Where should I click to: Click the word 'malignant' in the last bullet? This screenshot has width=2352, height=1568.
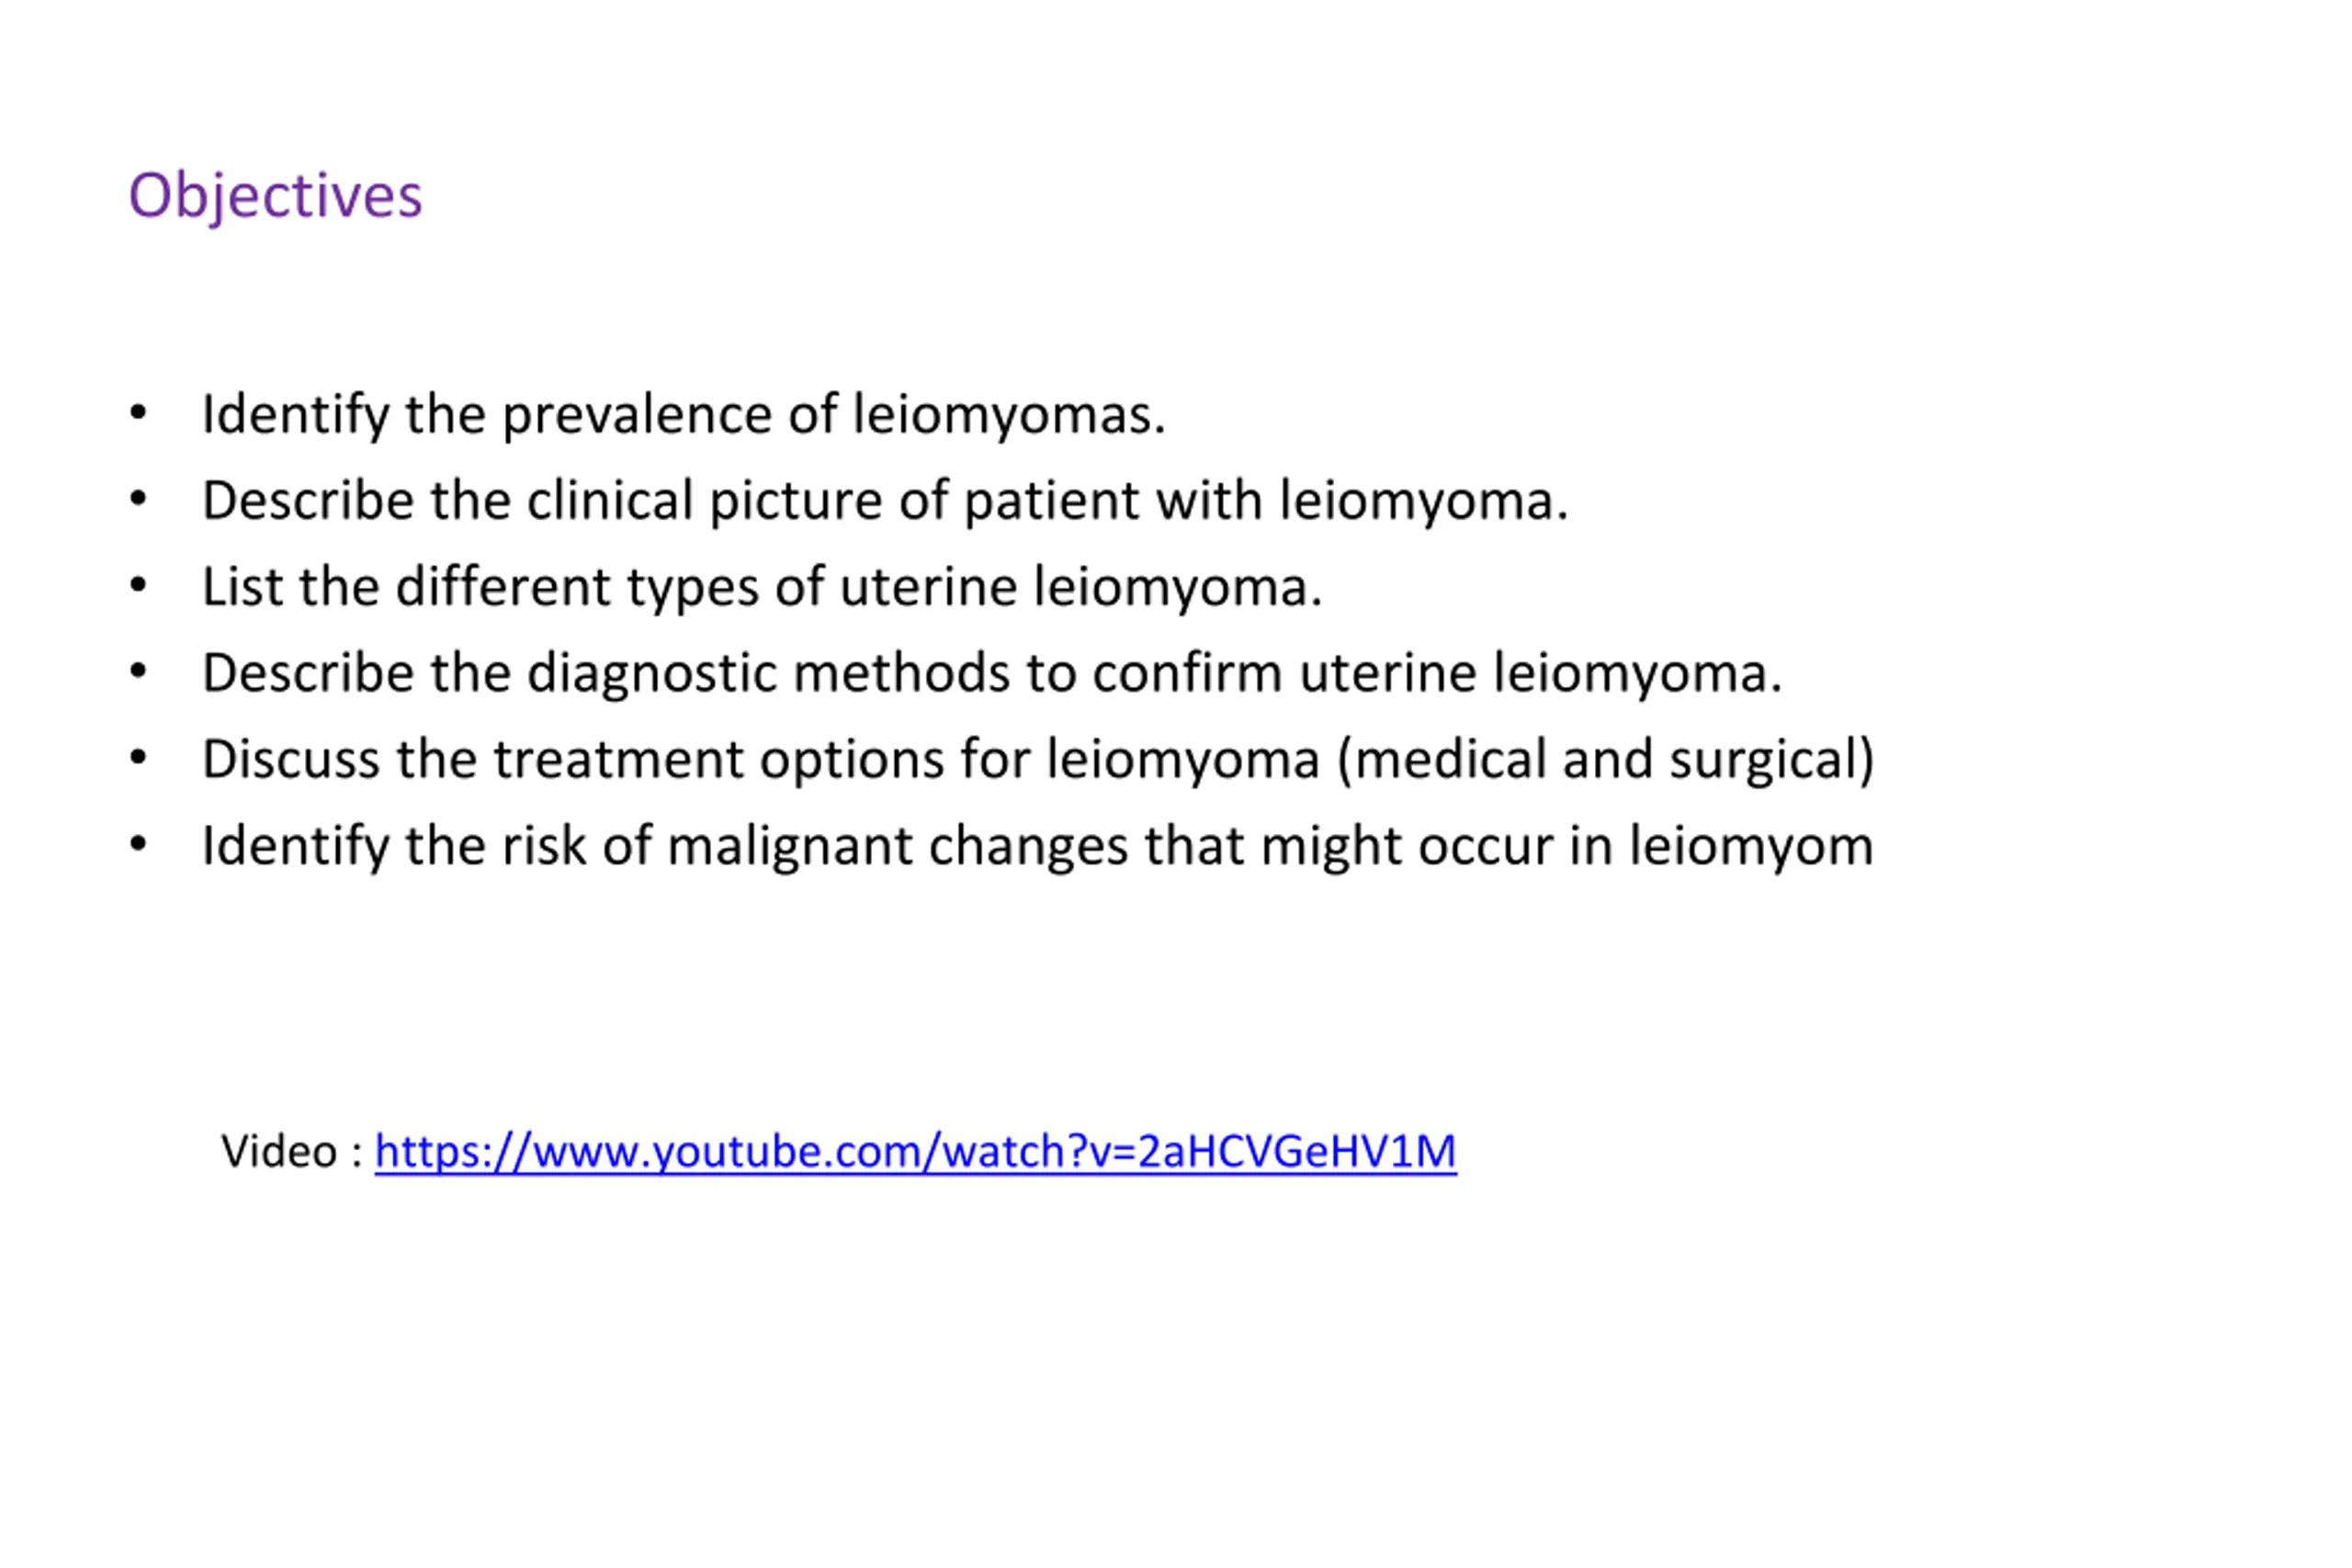[x=790, y=847]
